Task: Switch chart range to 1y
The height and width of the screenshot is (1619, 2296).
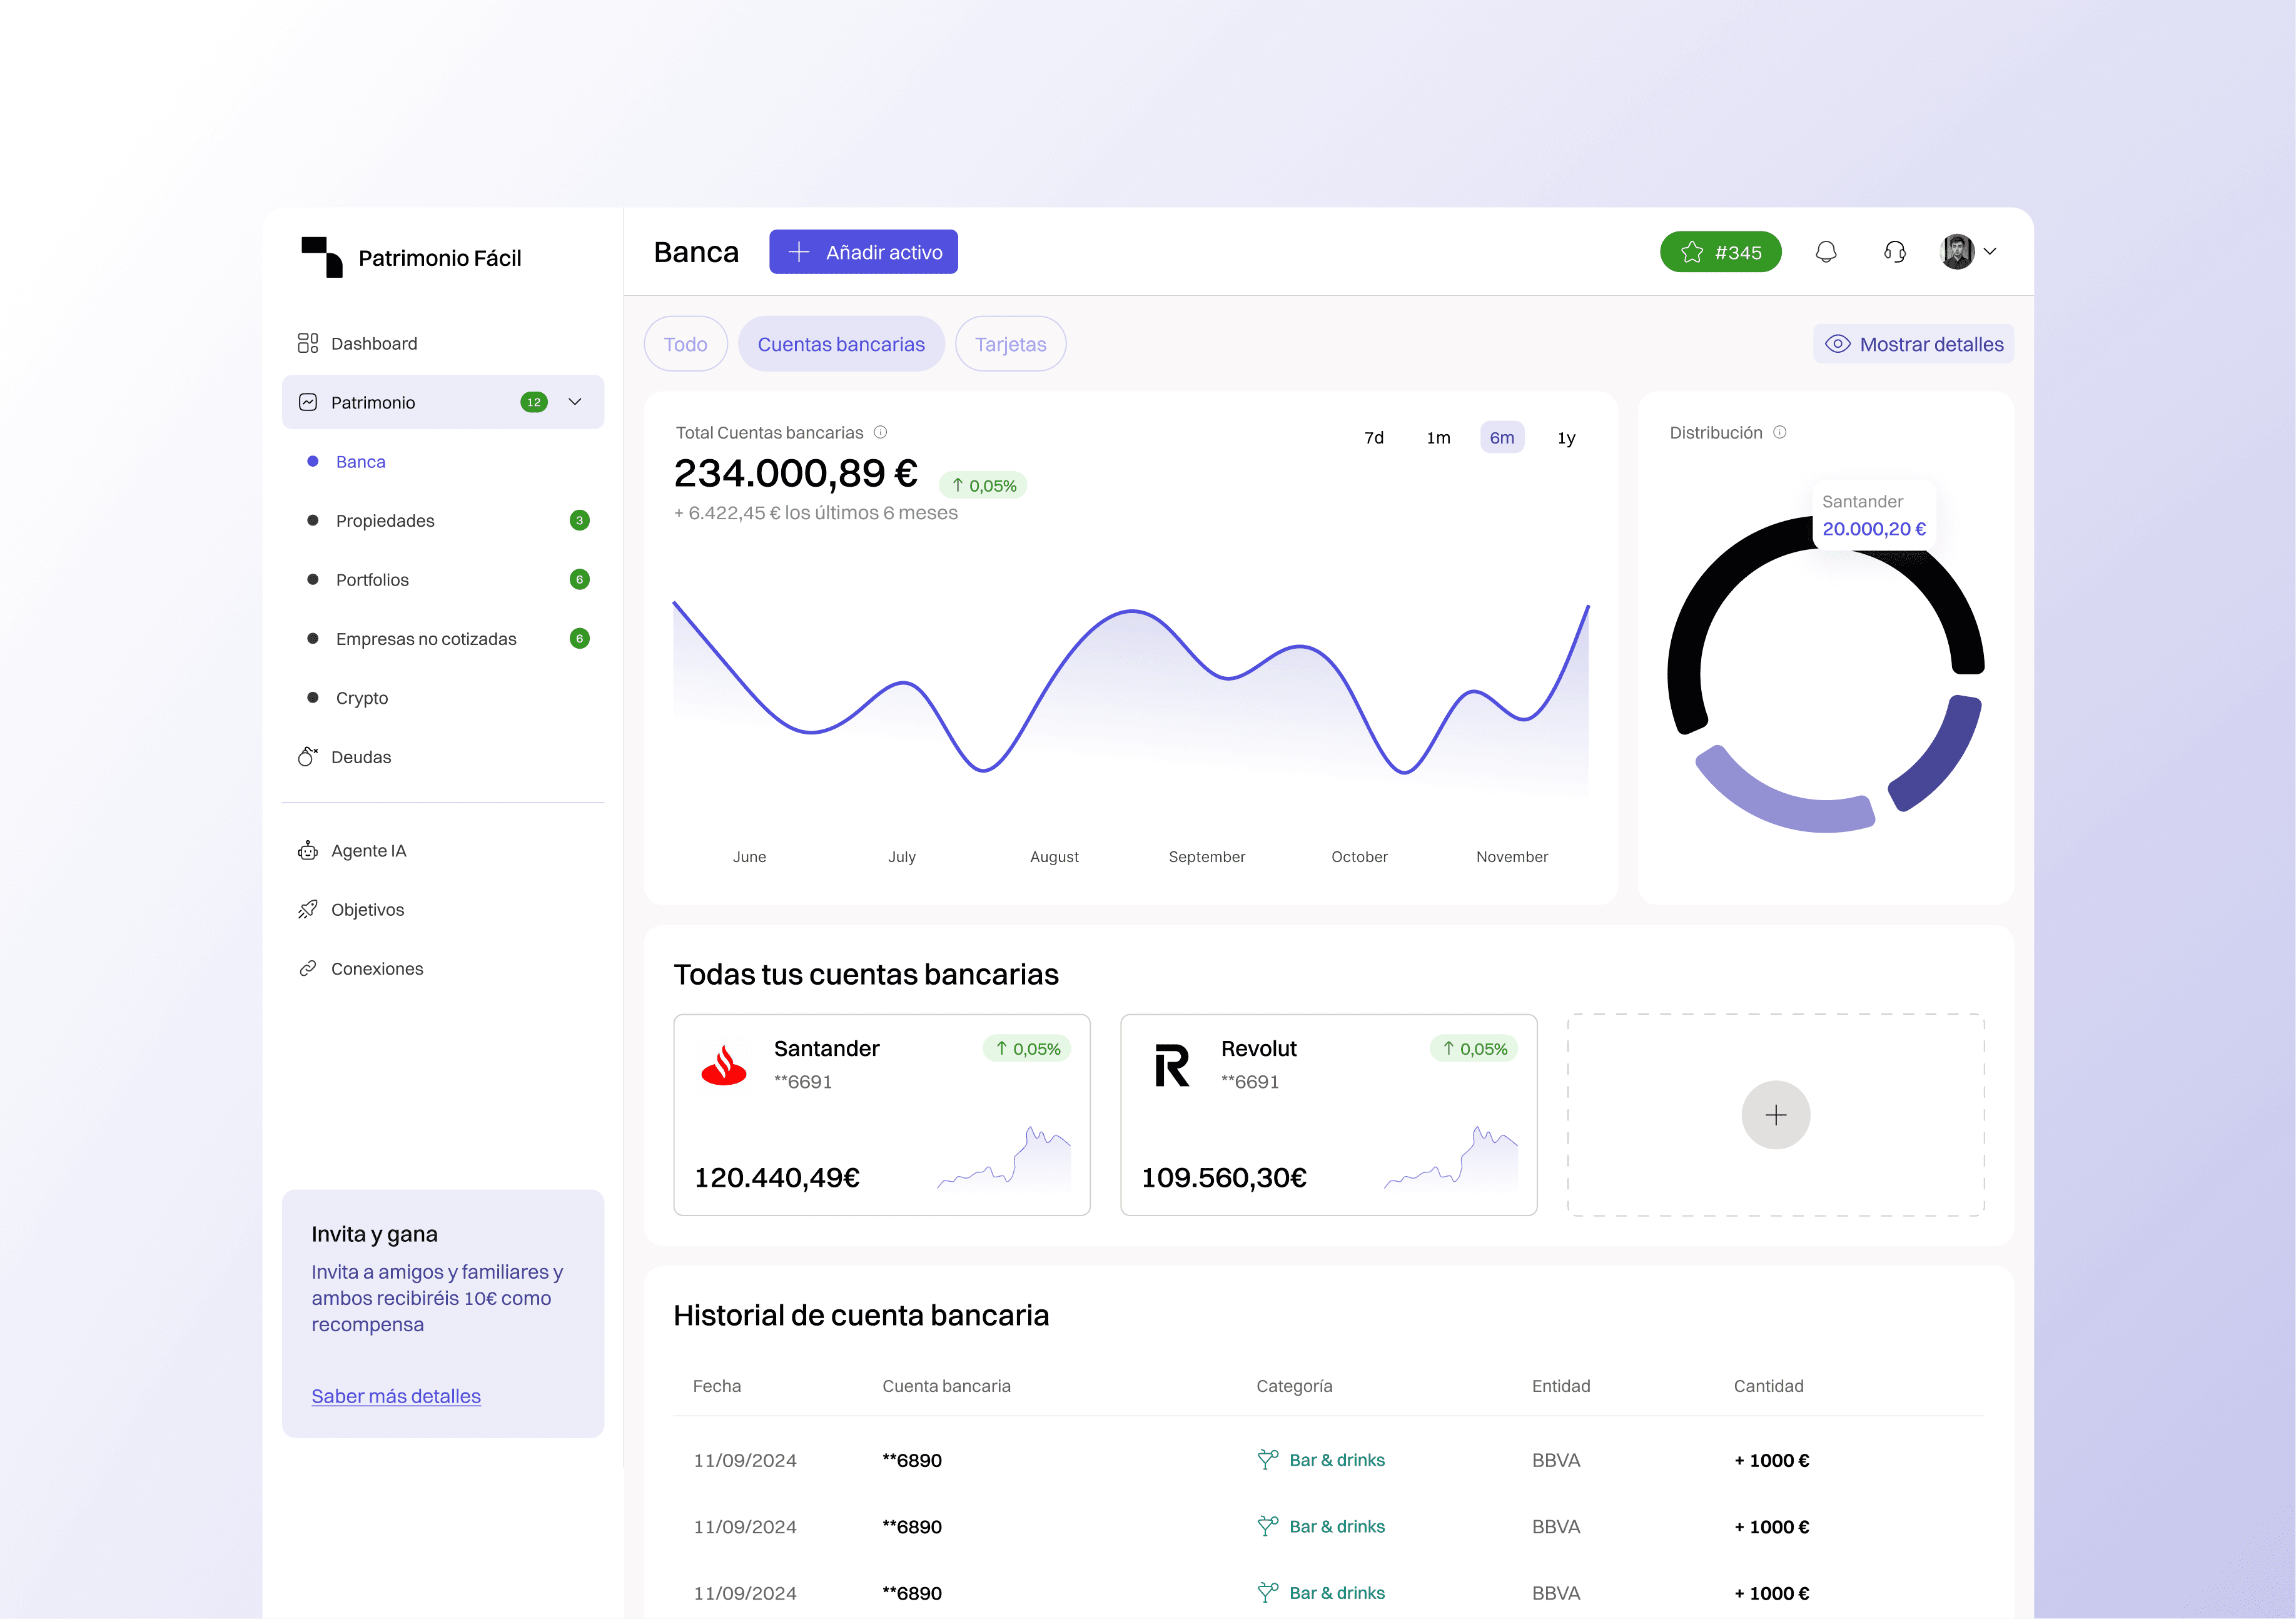Action: coord(1566,438)
